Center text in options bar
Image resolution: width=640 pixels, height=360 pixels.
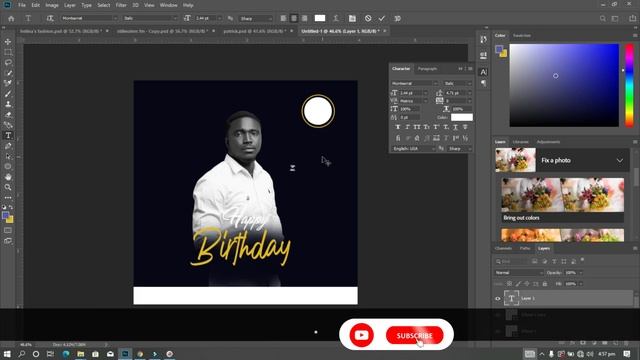[294, 18]
